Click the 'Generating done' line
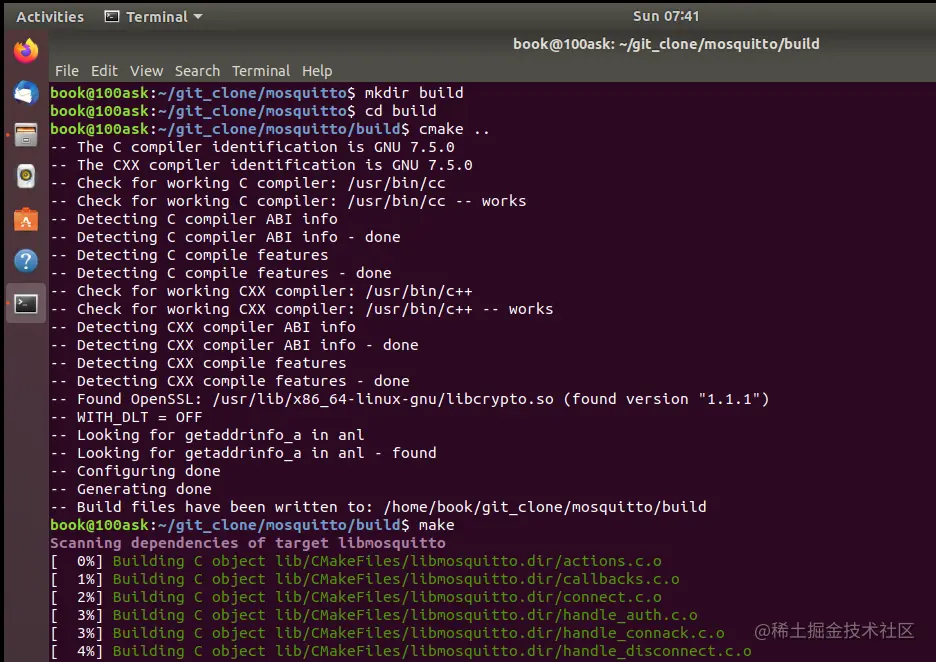Viewport: 936px width, 662px height. [x=131, y=489]
